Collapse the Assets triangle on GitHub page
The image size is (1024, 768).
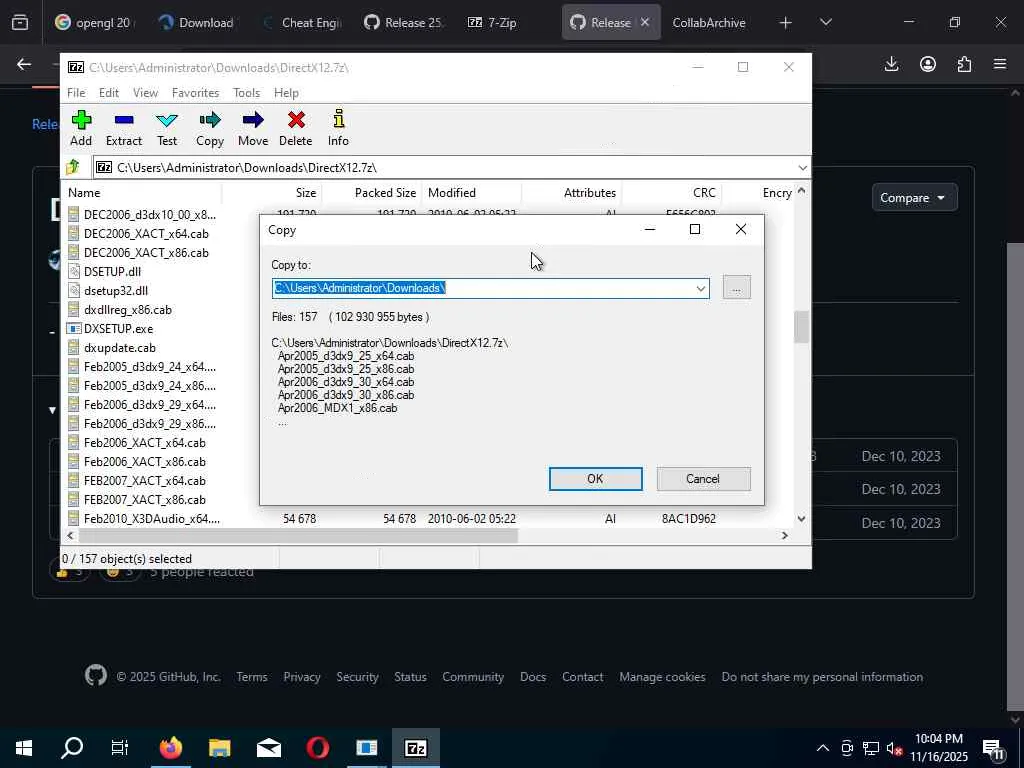point(52,410)
